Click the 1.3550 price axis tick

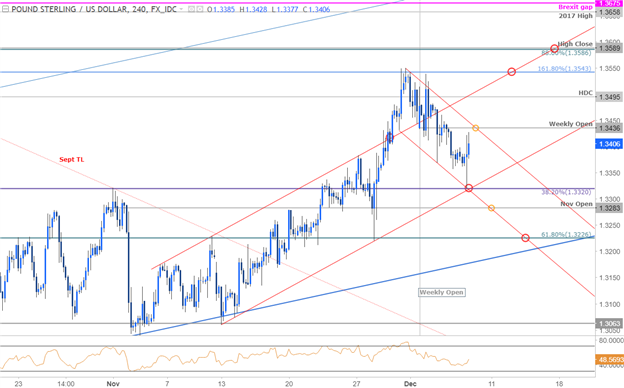point(610,69)
